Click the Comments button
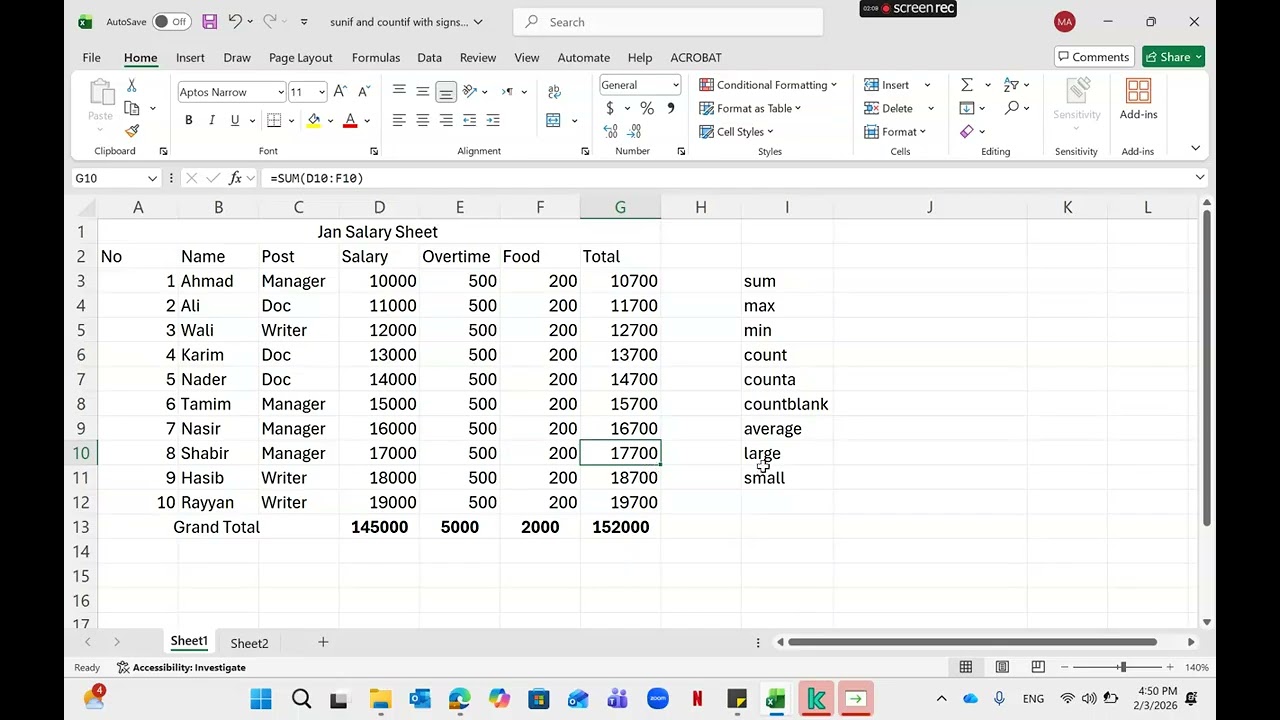Screen dimensions: 1280x720 [1093, 57]
